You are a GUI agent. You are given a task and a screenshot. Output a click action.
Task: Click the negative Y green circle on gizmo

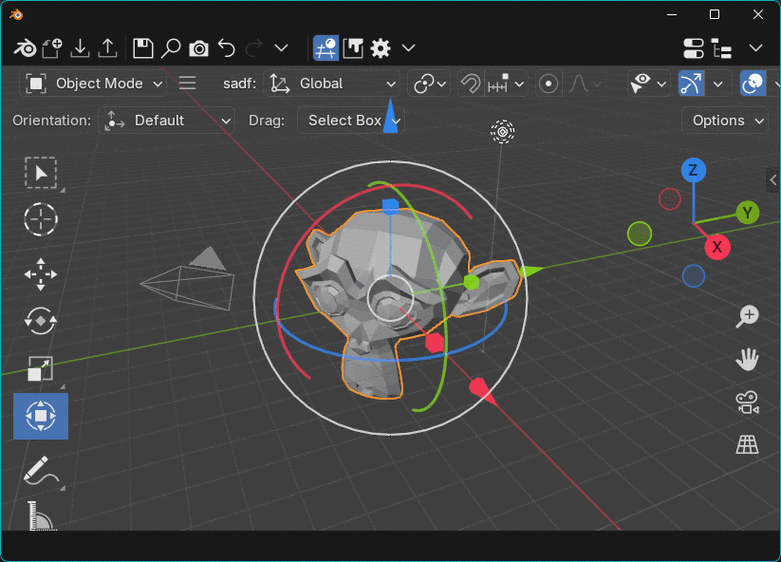coord(640,234)
